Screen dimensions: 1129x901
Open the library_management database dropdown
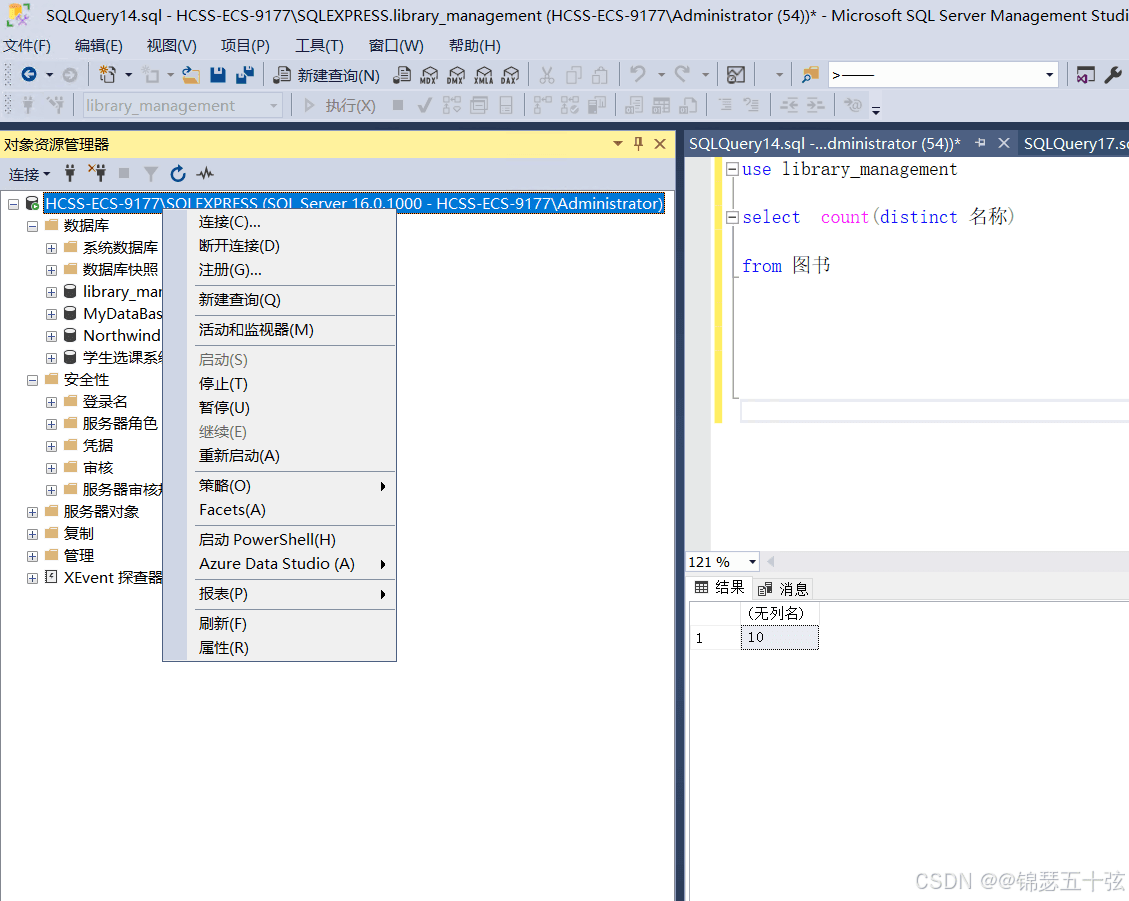point(274,106)
